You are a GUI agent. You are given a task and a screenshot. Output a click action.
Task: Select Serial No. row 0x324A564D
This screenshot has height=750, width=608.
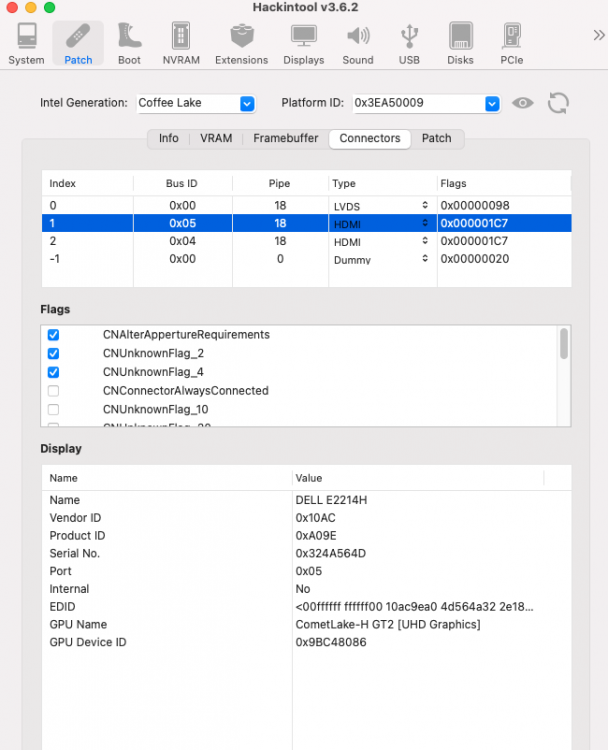(306, 553)
